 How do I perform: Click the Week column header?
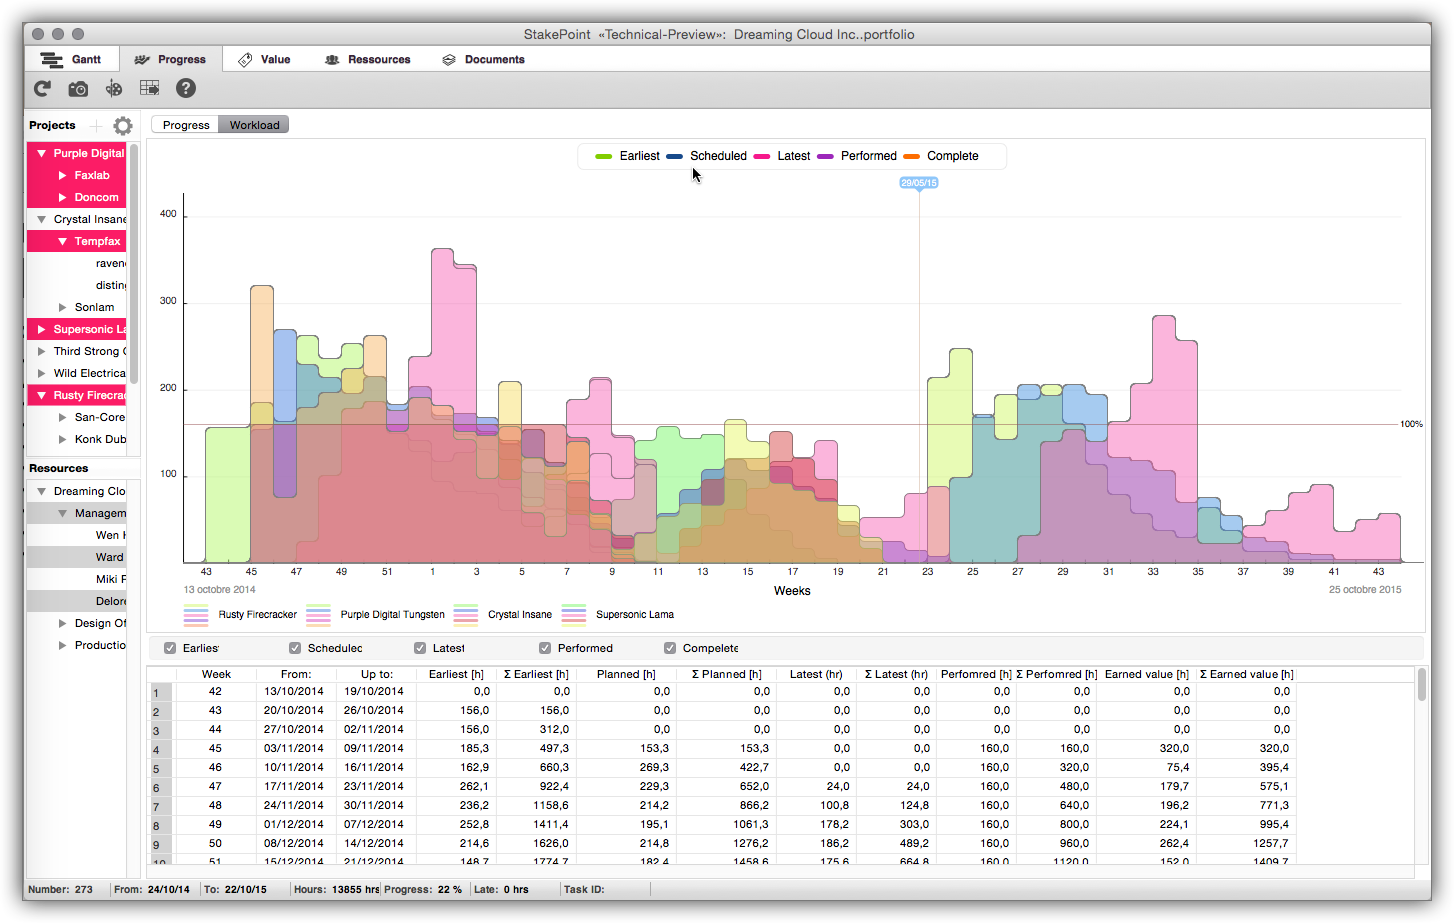click(x=216, y=674)
